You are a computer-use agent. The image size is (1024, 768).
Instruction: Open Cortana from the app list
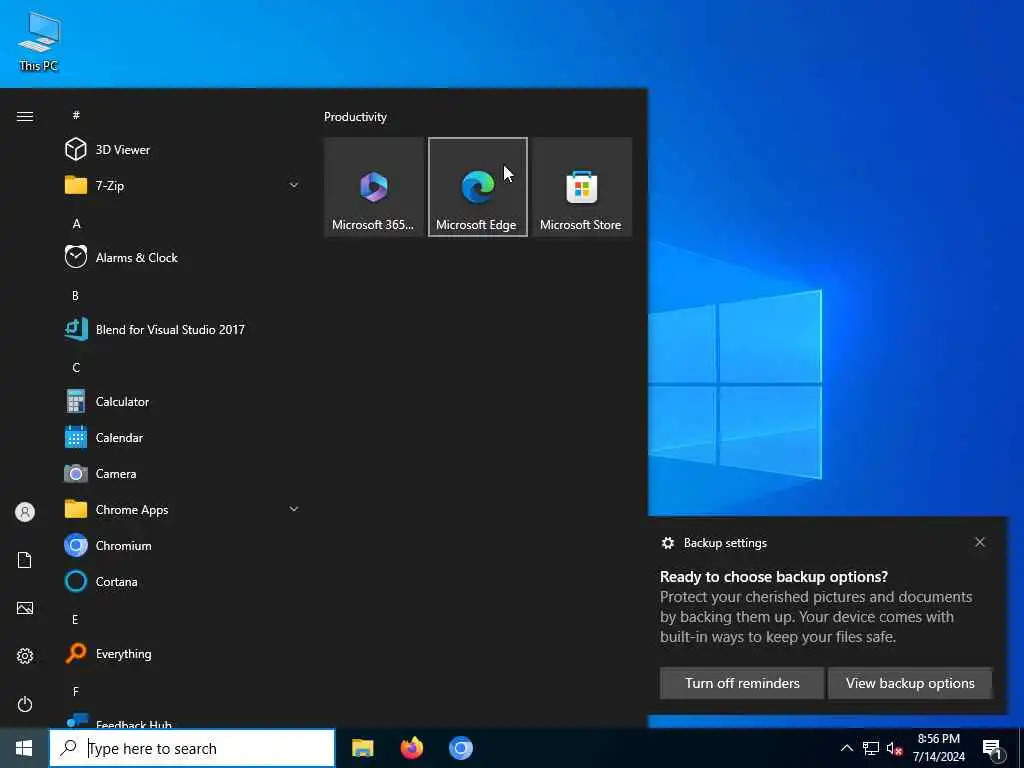click(x=182, y=581)
